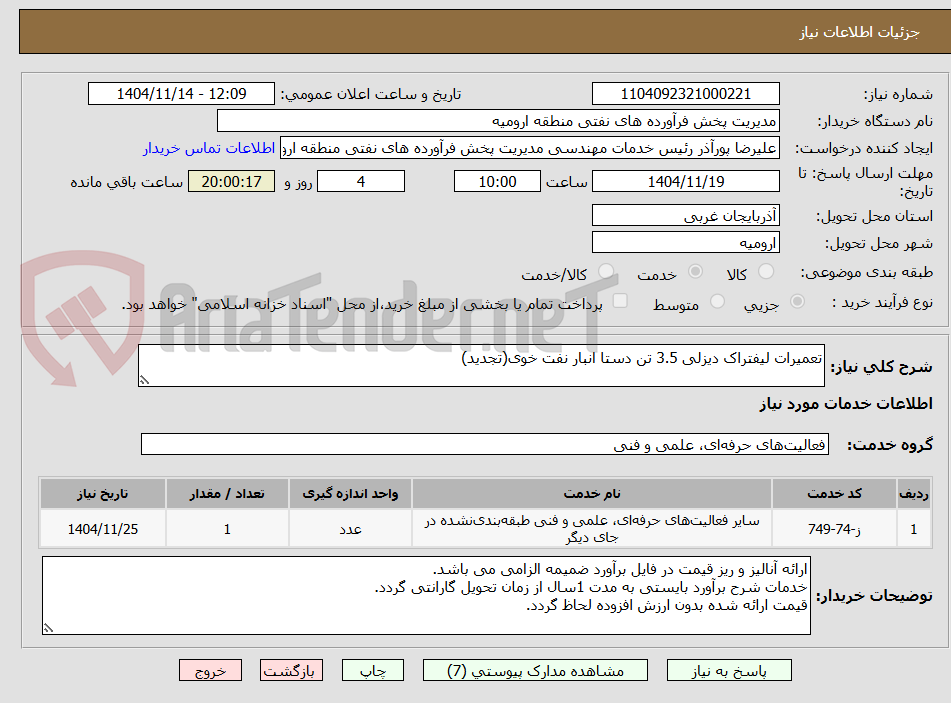Click the توضیحات خریدار notes textarea
Screen dimensions: 951x703
tap(426, 596)
